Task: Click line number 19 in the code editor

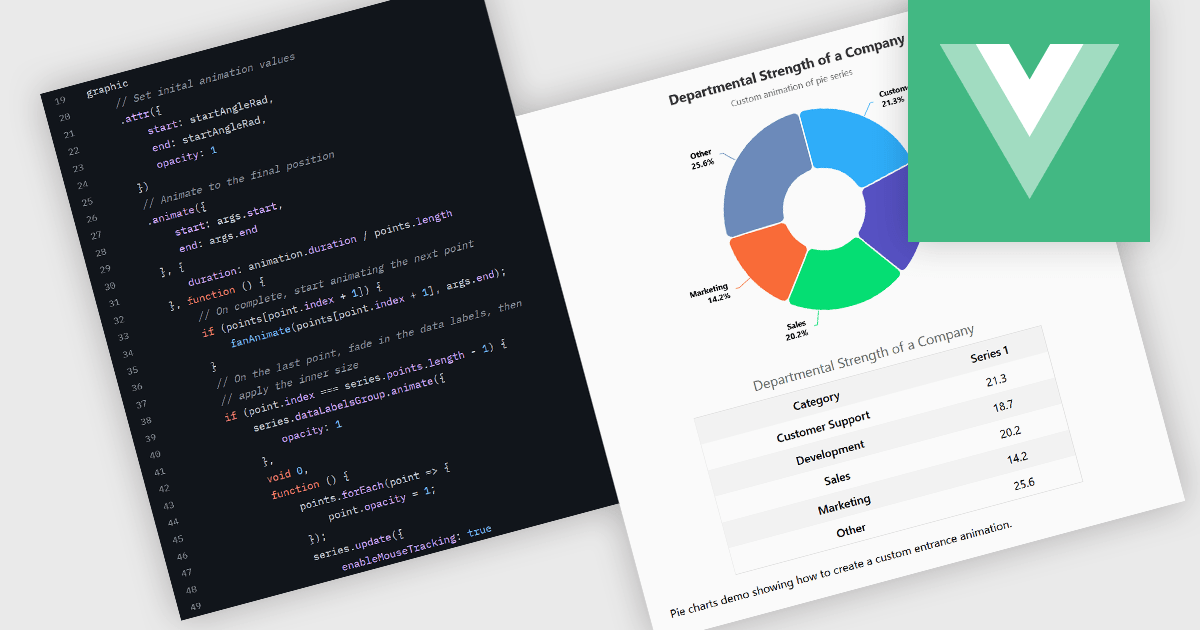Action: (x=58, y=98)
